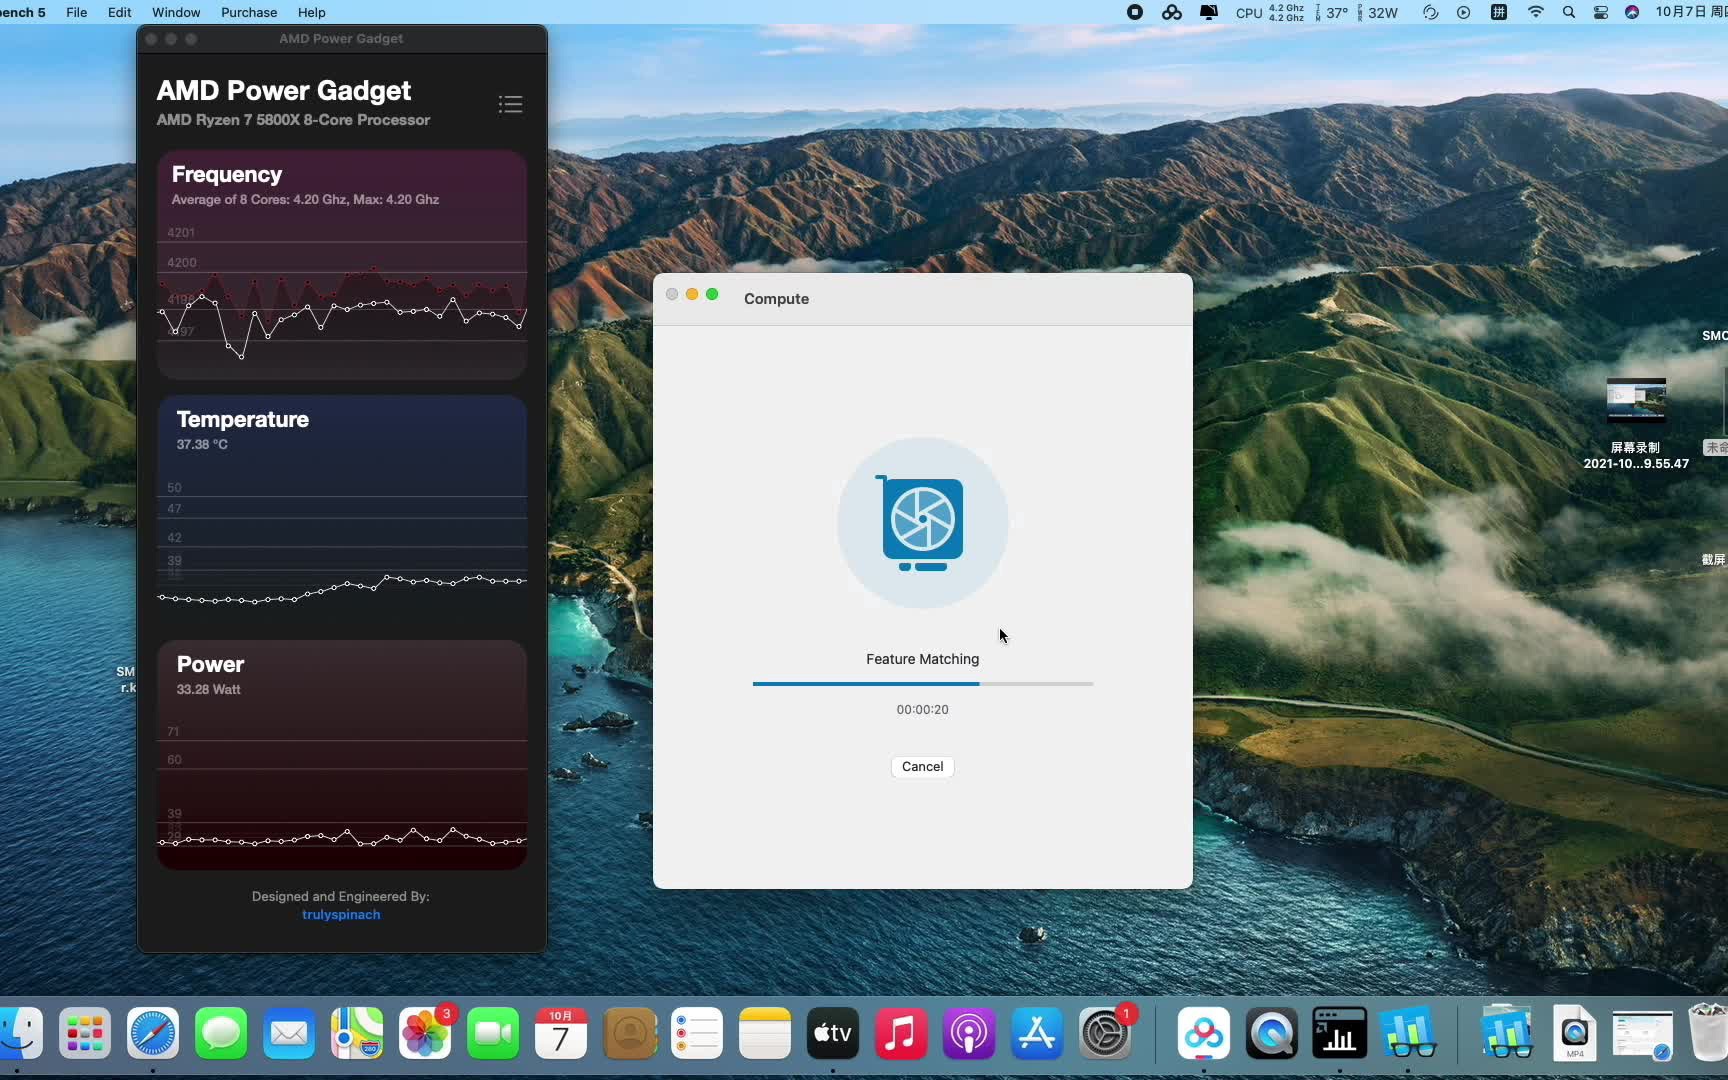
Task: Click the Compute window title
Action: pyautogui.click(x=776, y=299)
